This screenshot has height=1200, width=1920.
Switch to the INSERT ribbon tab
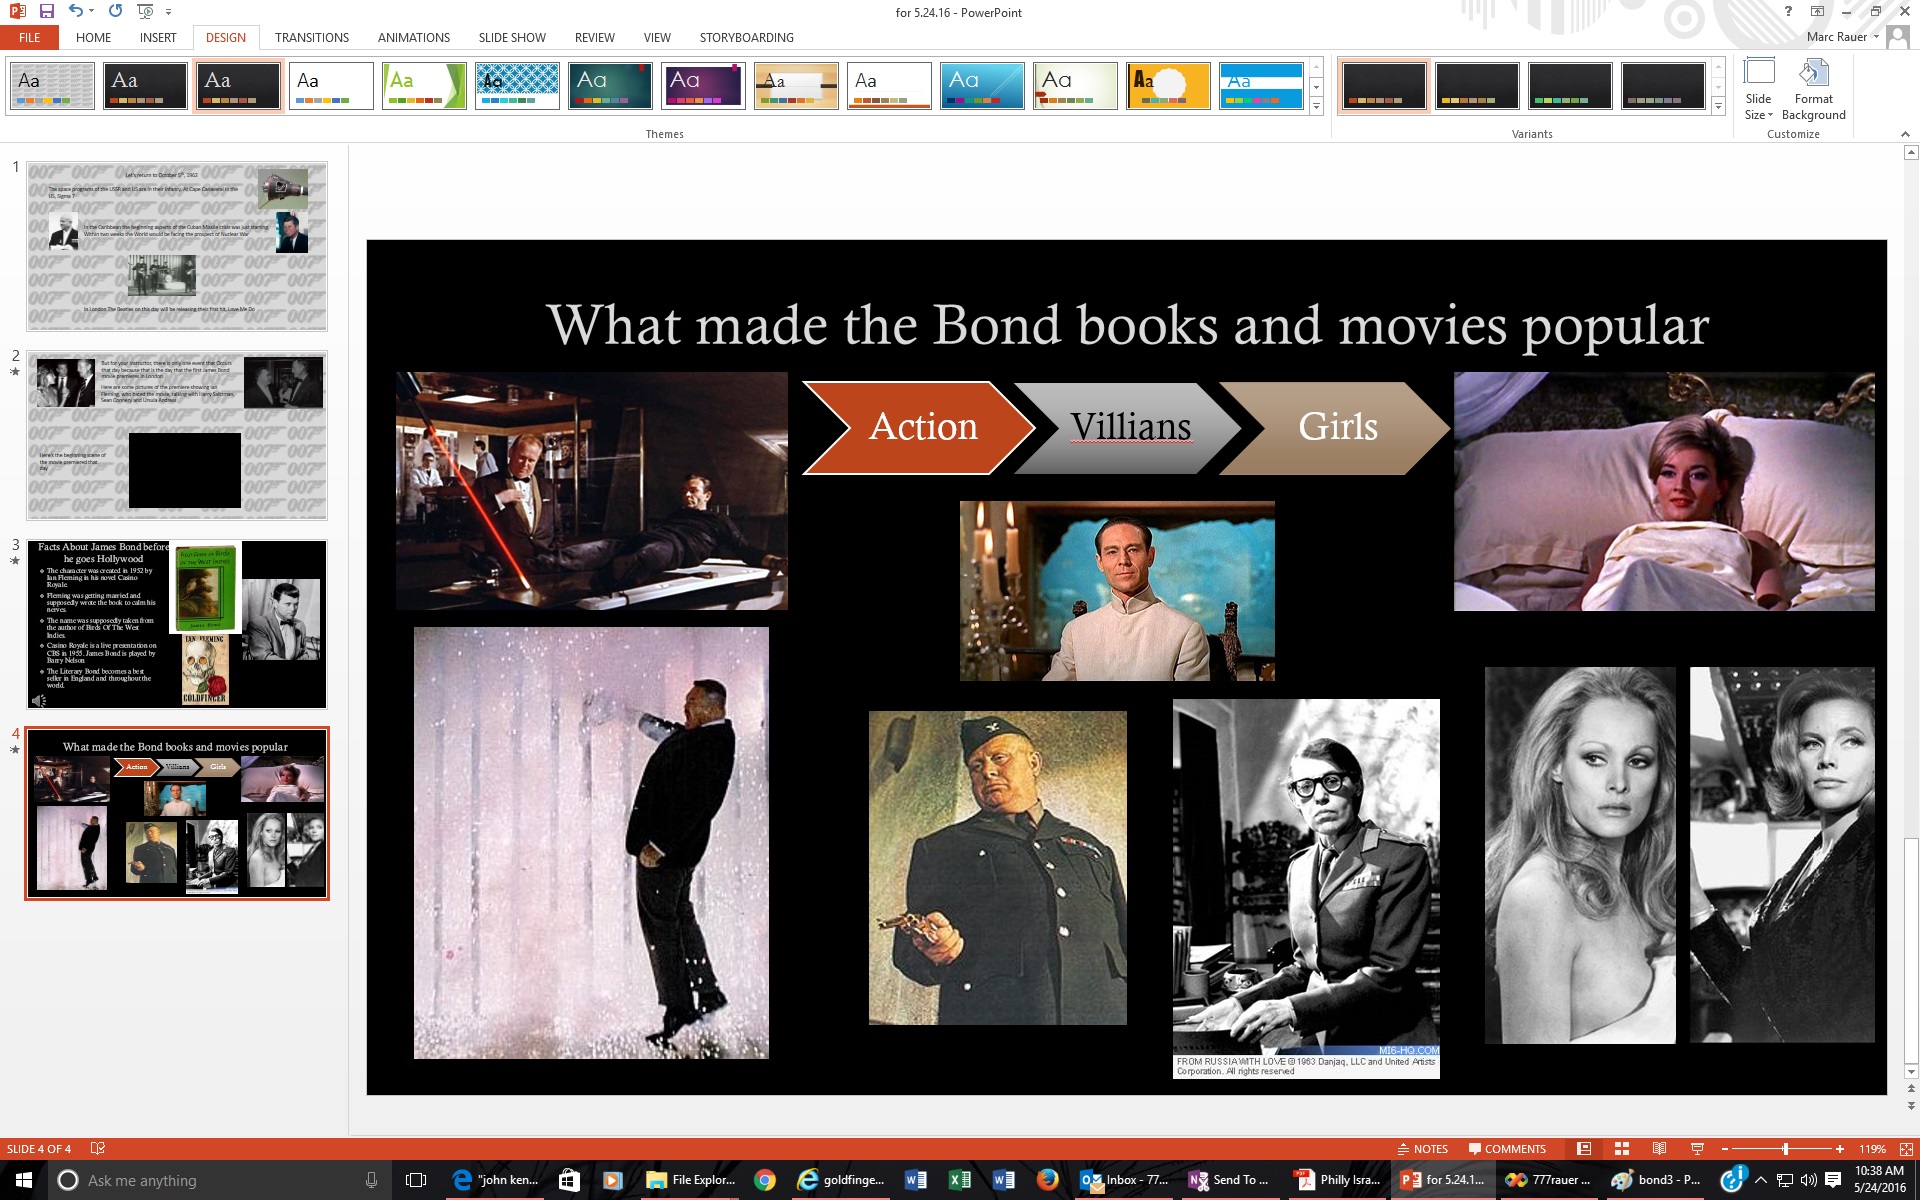tap(158, 37)
